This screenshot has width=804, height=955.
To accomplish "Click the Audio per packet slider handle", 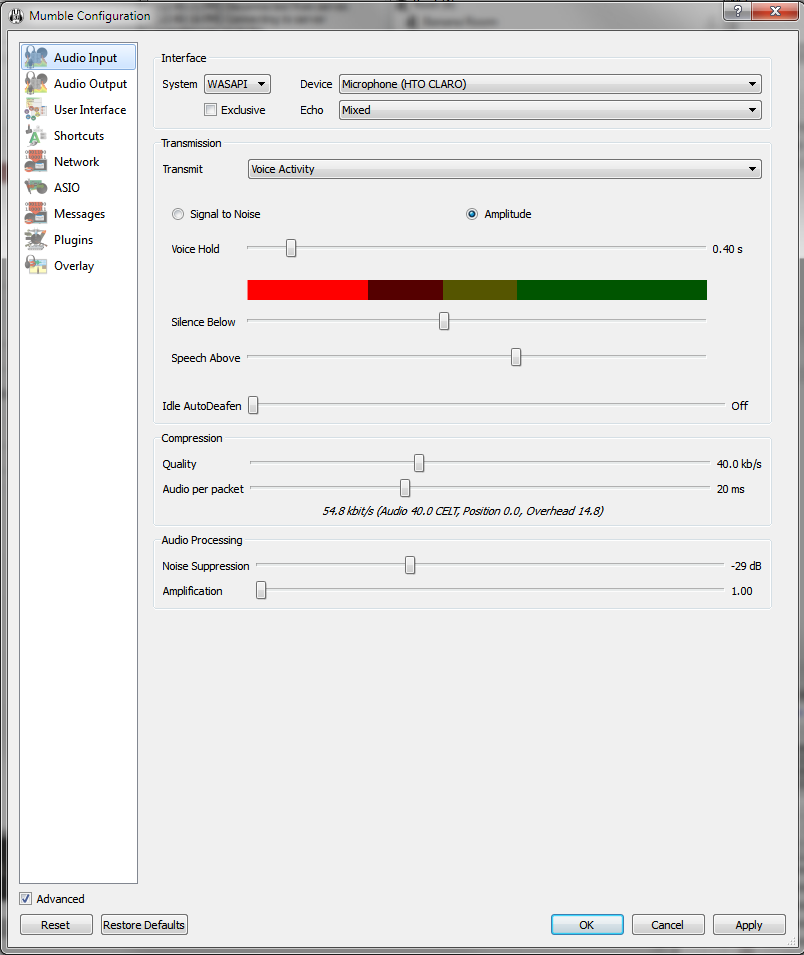I will tap(405, 488).
